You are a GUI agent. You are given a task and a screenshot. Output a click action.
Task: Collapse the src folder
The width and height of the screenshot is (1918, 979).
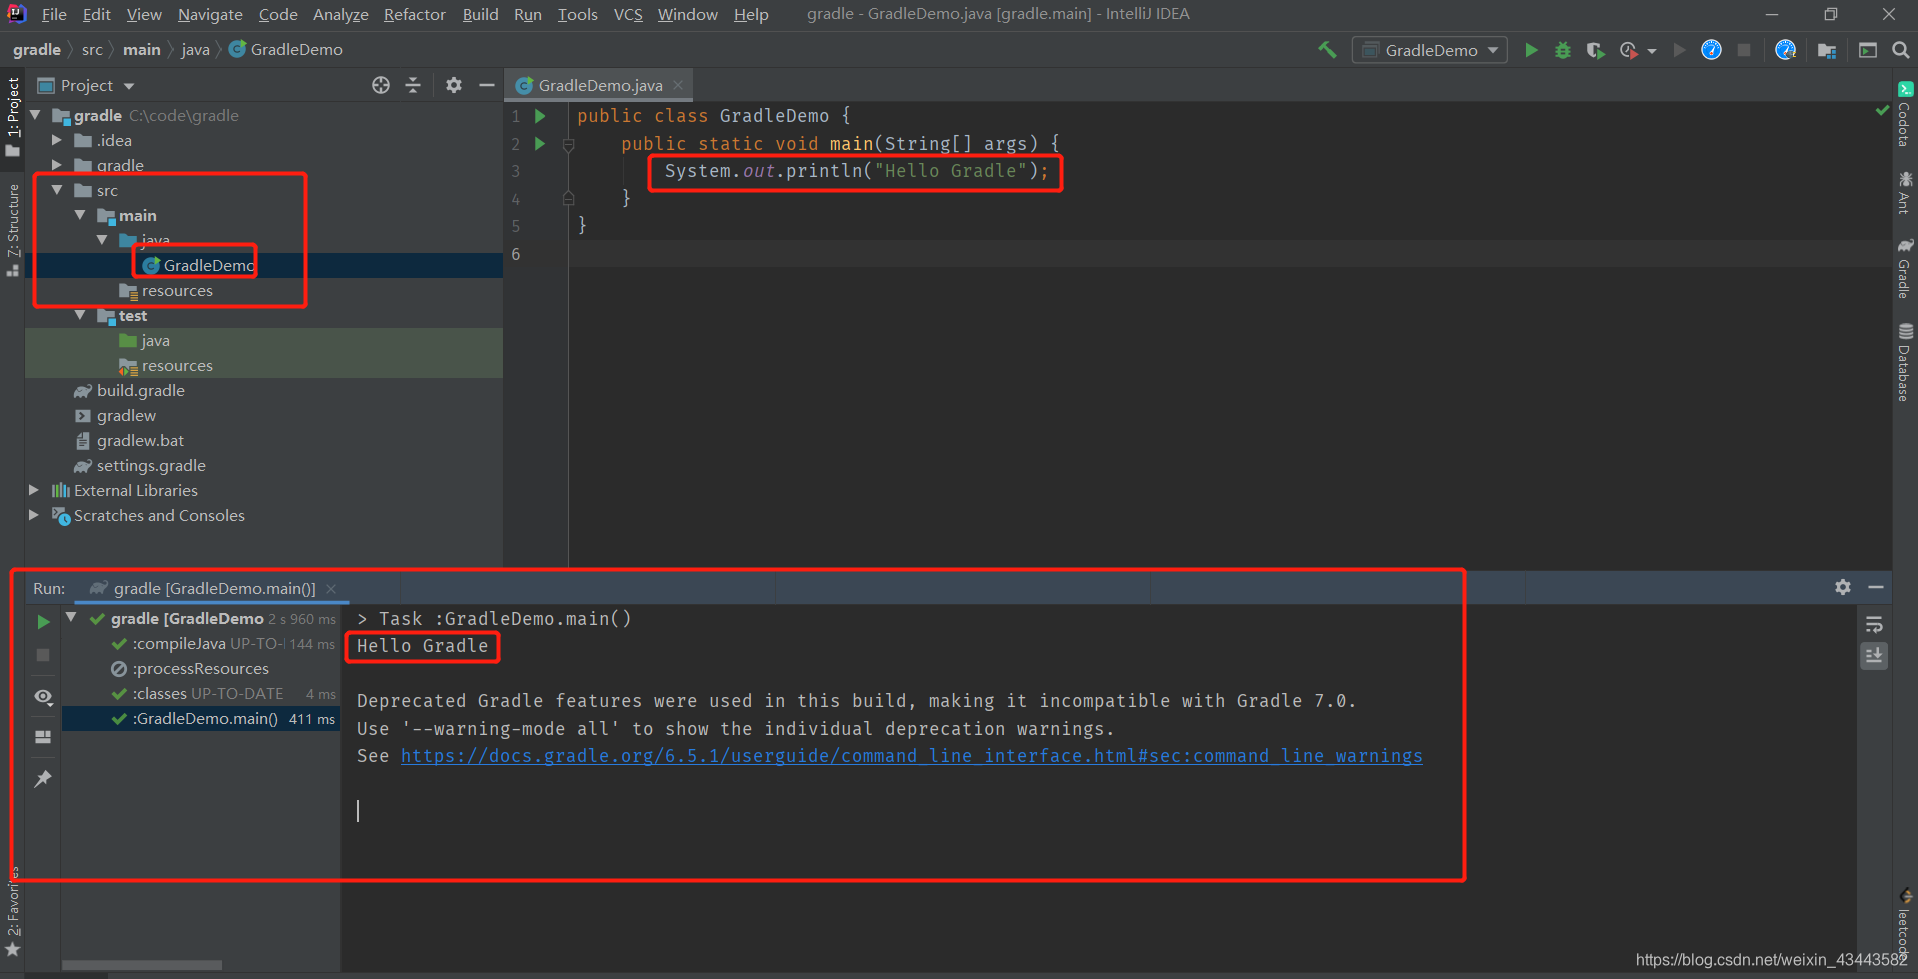[57, 190]
